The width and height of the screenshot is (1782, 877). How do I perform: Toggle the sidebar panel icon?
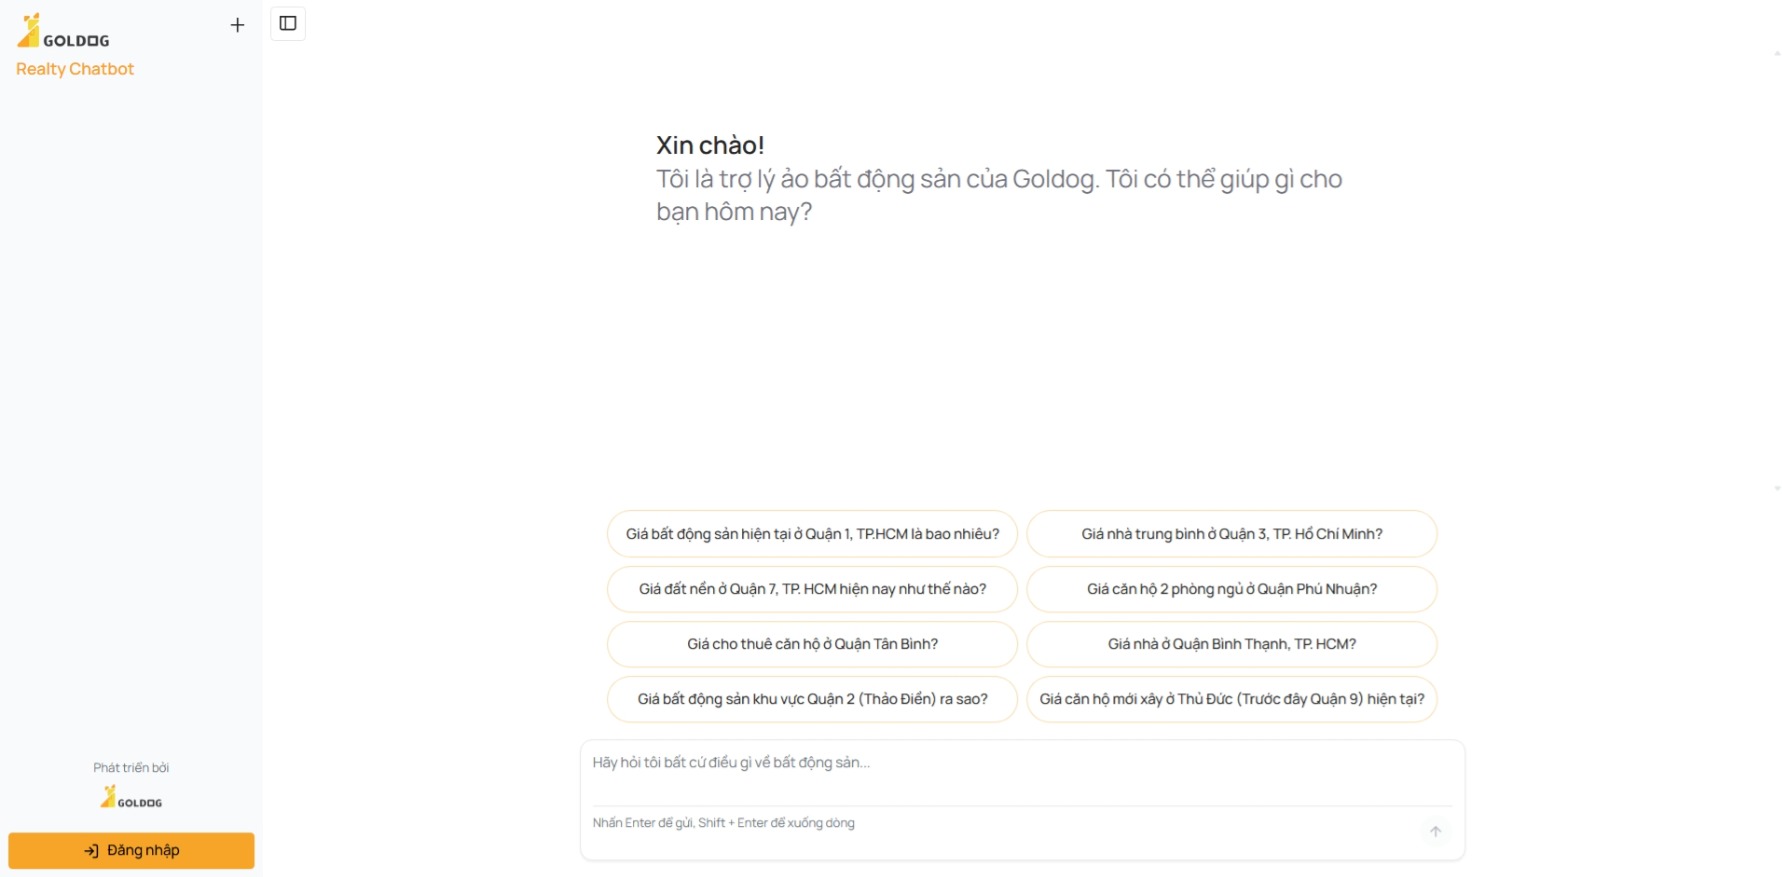click(x=288, y=23)
